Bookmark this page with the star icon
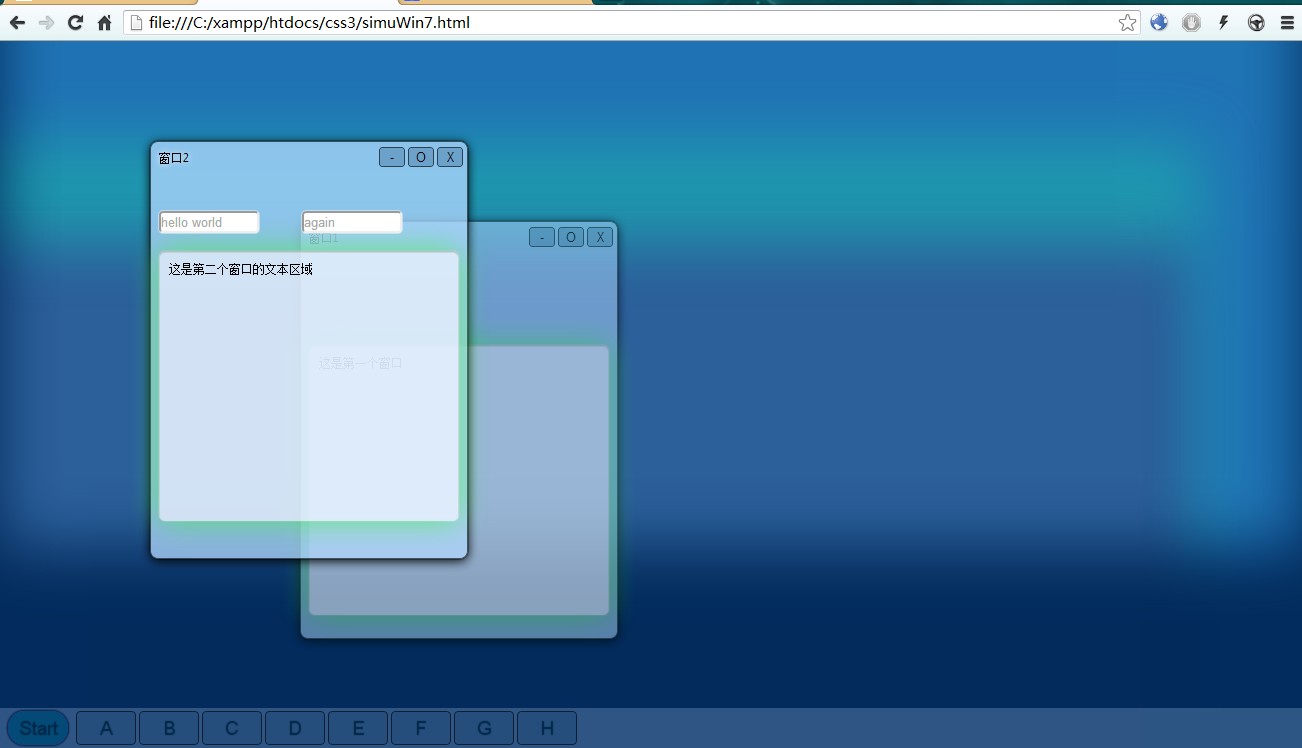The width and height of the screenshot is (1302, 748). 1127,22
